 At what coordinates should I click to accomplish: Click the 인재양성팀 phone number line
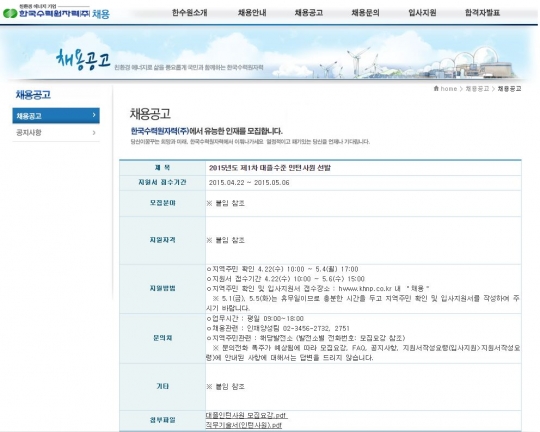point(278,328)
